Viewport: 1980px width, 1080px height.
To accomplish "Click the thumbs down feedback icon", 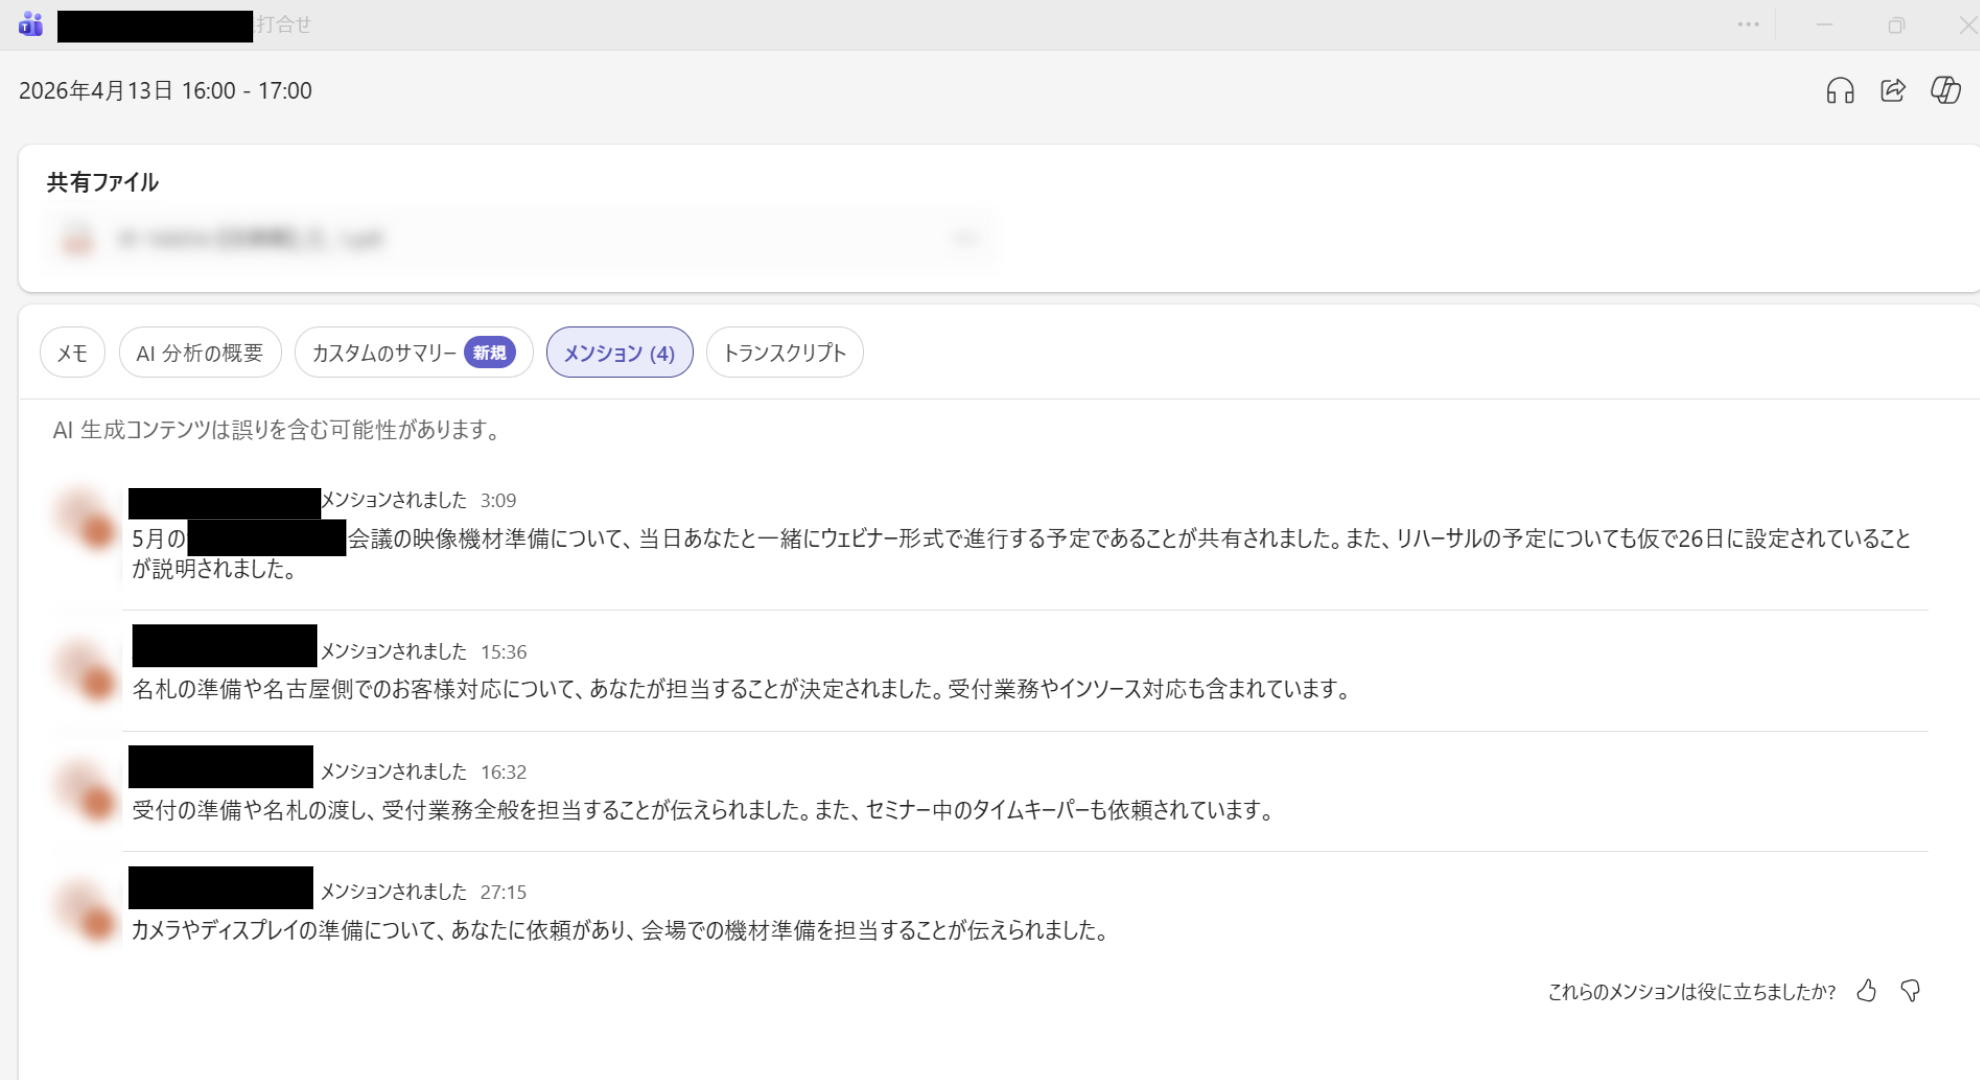I will (1910, 991).
